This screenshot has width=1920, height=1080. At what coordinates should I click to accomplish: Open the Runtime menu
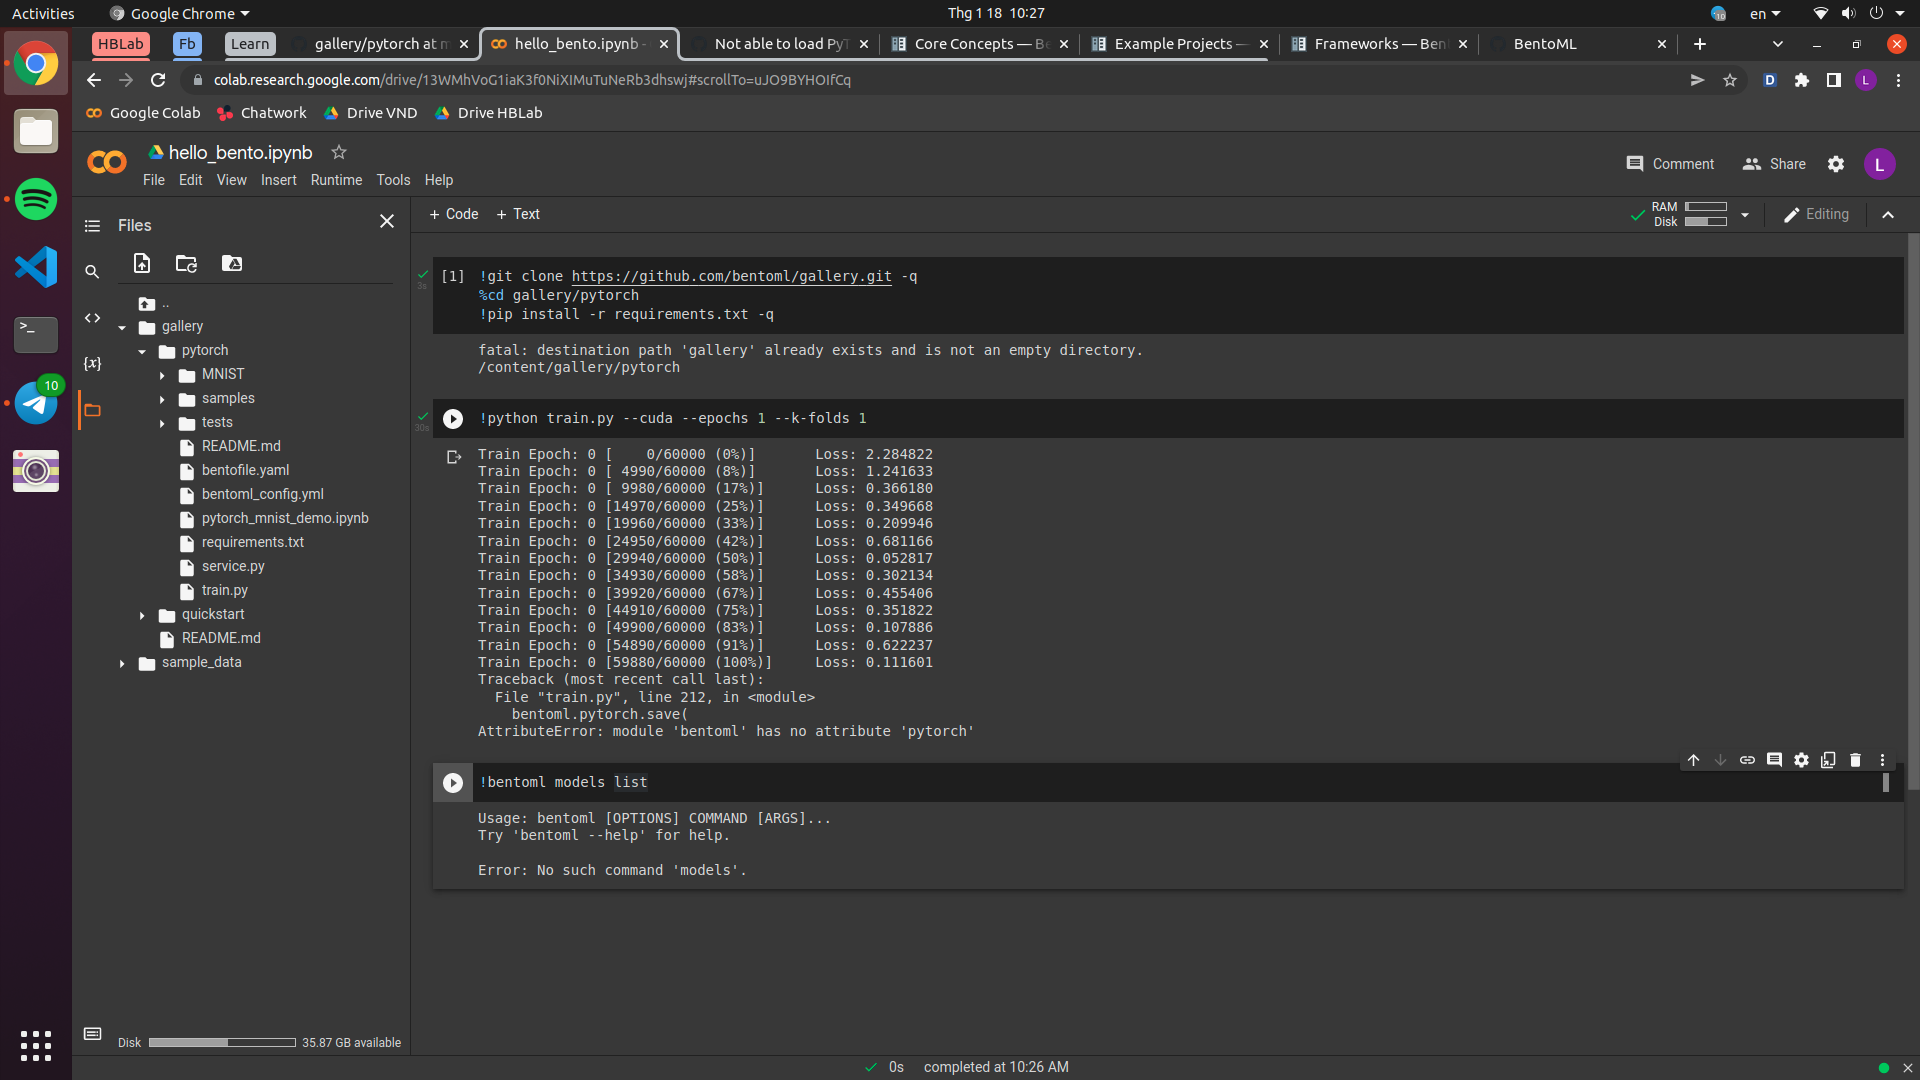coord(336,180)
